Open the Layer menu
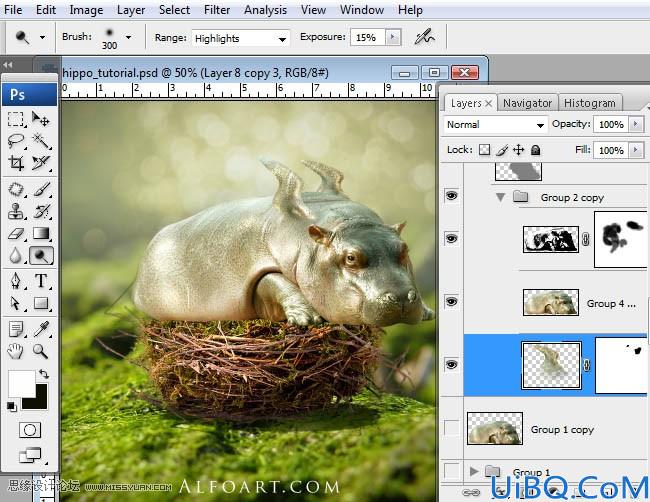Viewport: 650px width, 502px height. (x=131, y=10)
